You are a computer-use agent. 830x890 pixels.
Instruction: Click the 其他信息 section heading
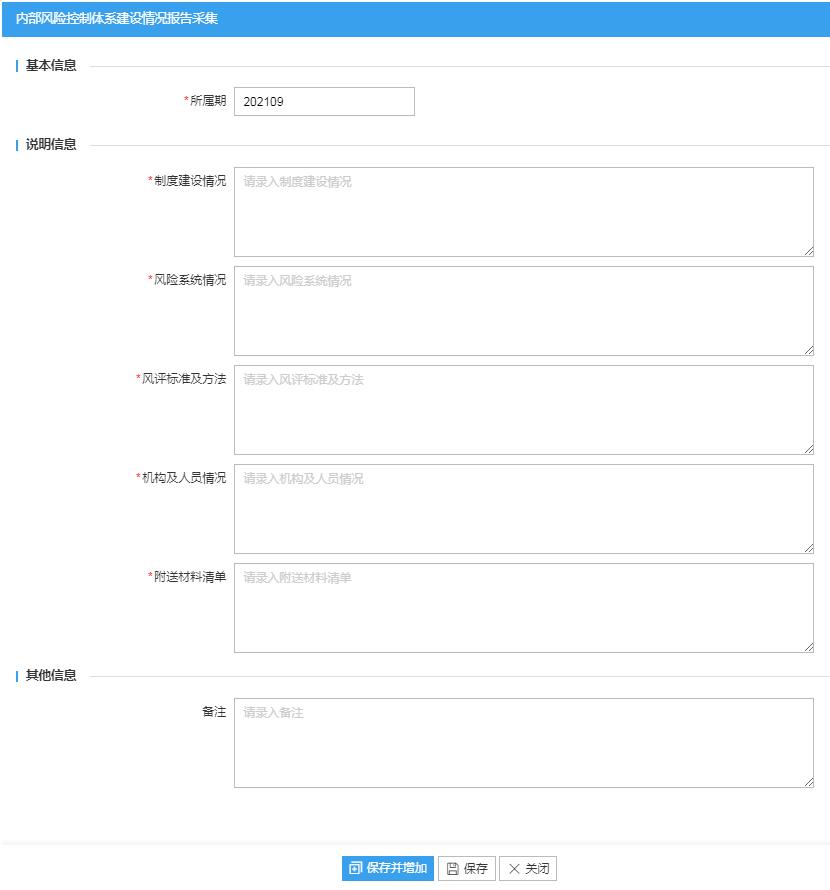pyautogui.click(x=51, y=675)
